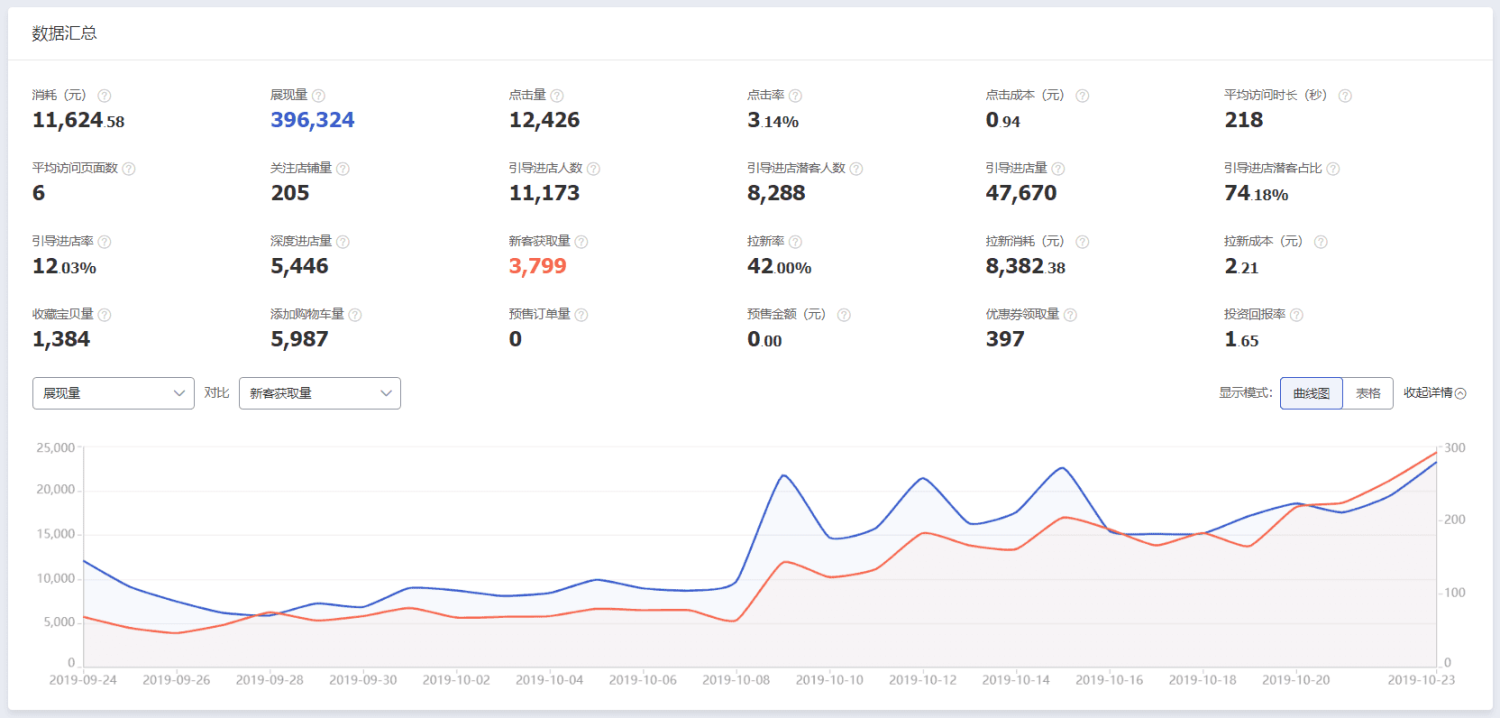Click help icon beside 展现量 metric
The height and width of the screenshot is (718, 1500).
pos(318,96)
